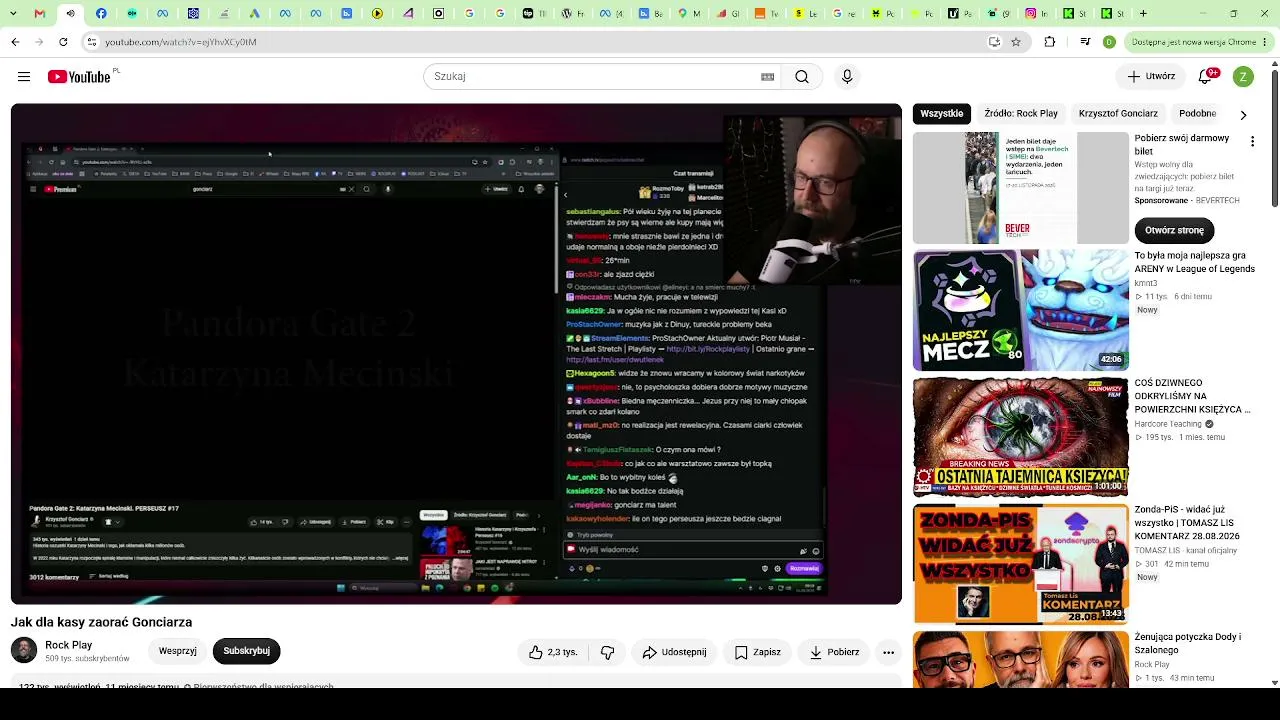Open the Chrome profile avatar in toolbar
The height and width of the screenshot is (720, 1280).
click(x=1109, y=42)
